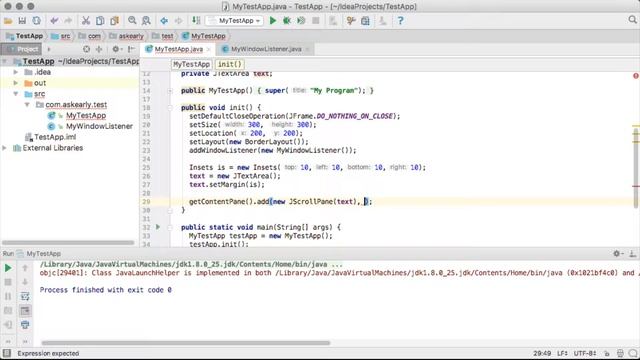Click the Run console horizontal scrollbar
The height and width of the screenshot is (360, 640).
click(x=186, y=343)
